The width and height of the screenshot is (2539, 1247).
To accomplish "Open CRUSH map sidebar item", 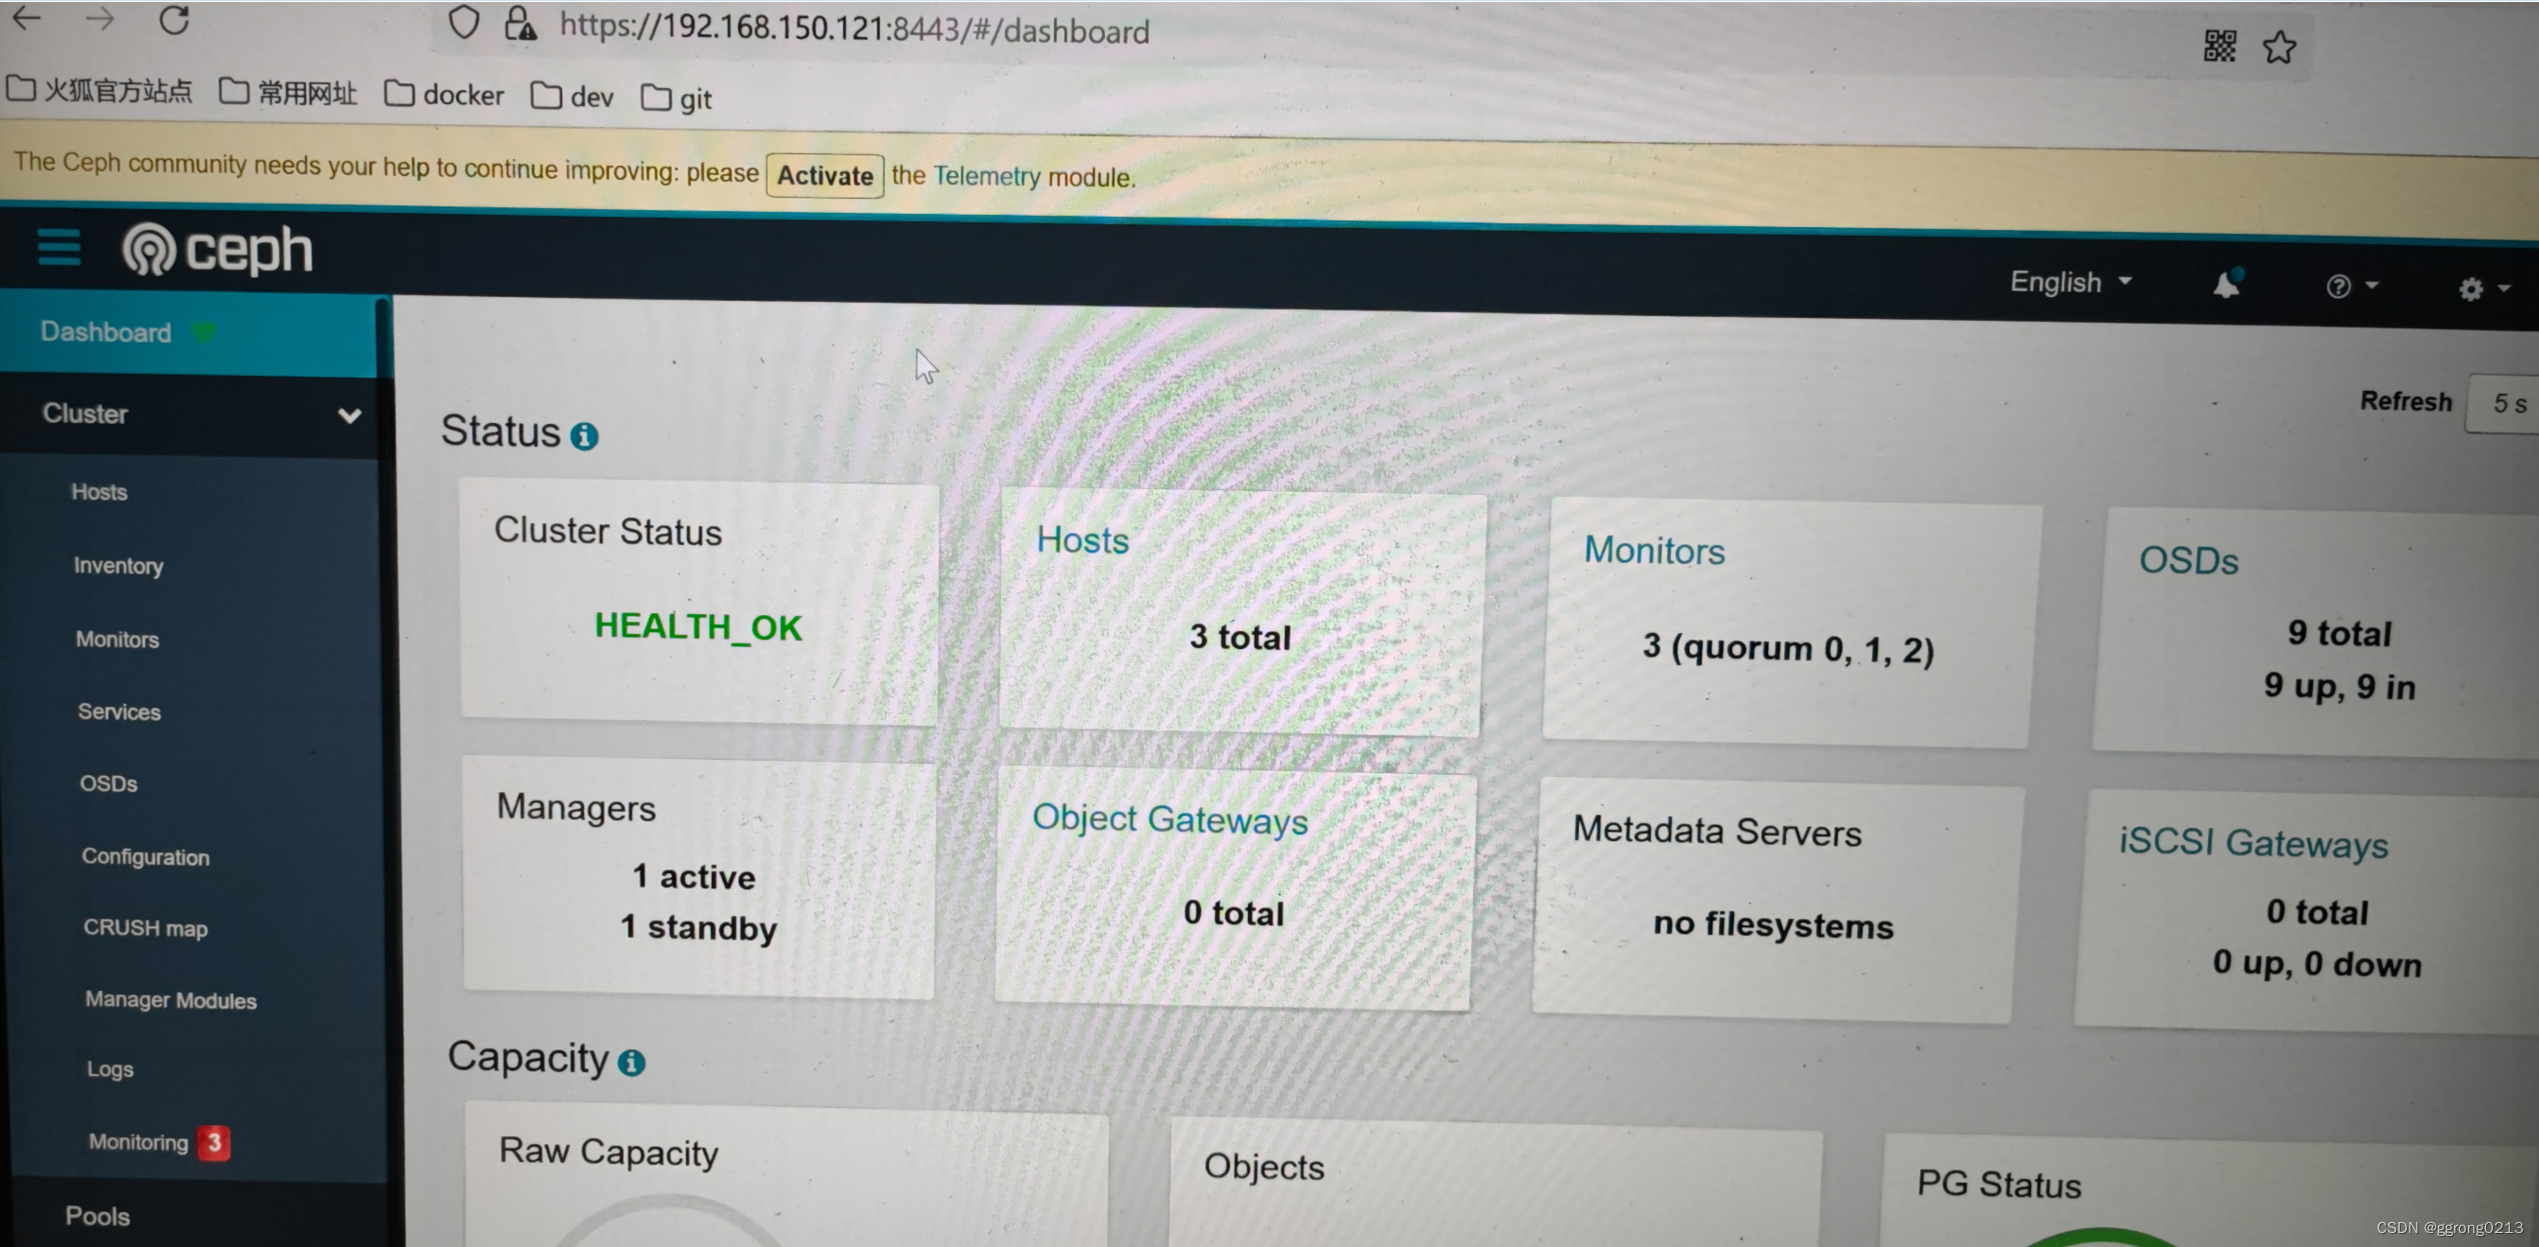I will coord(145,928).
